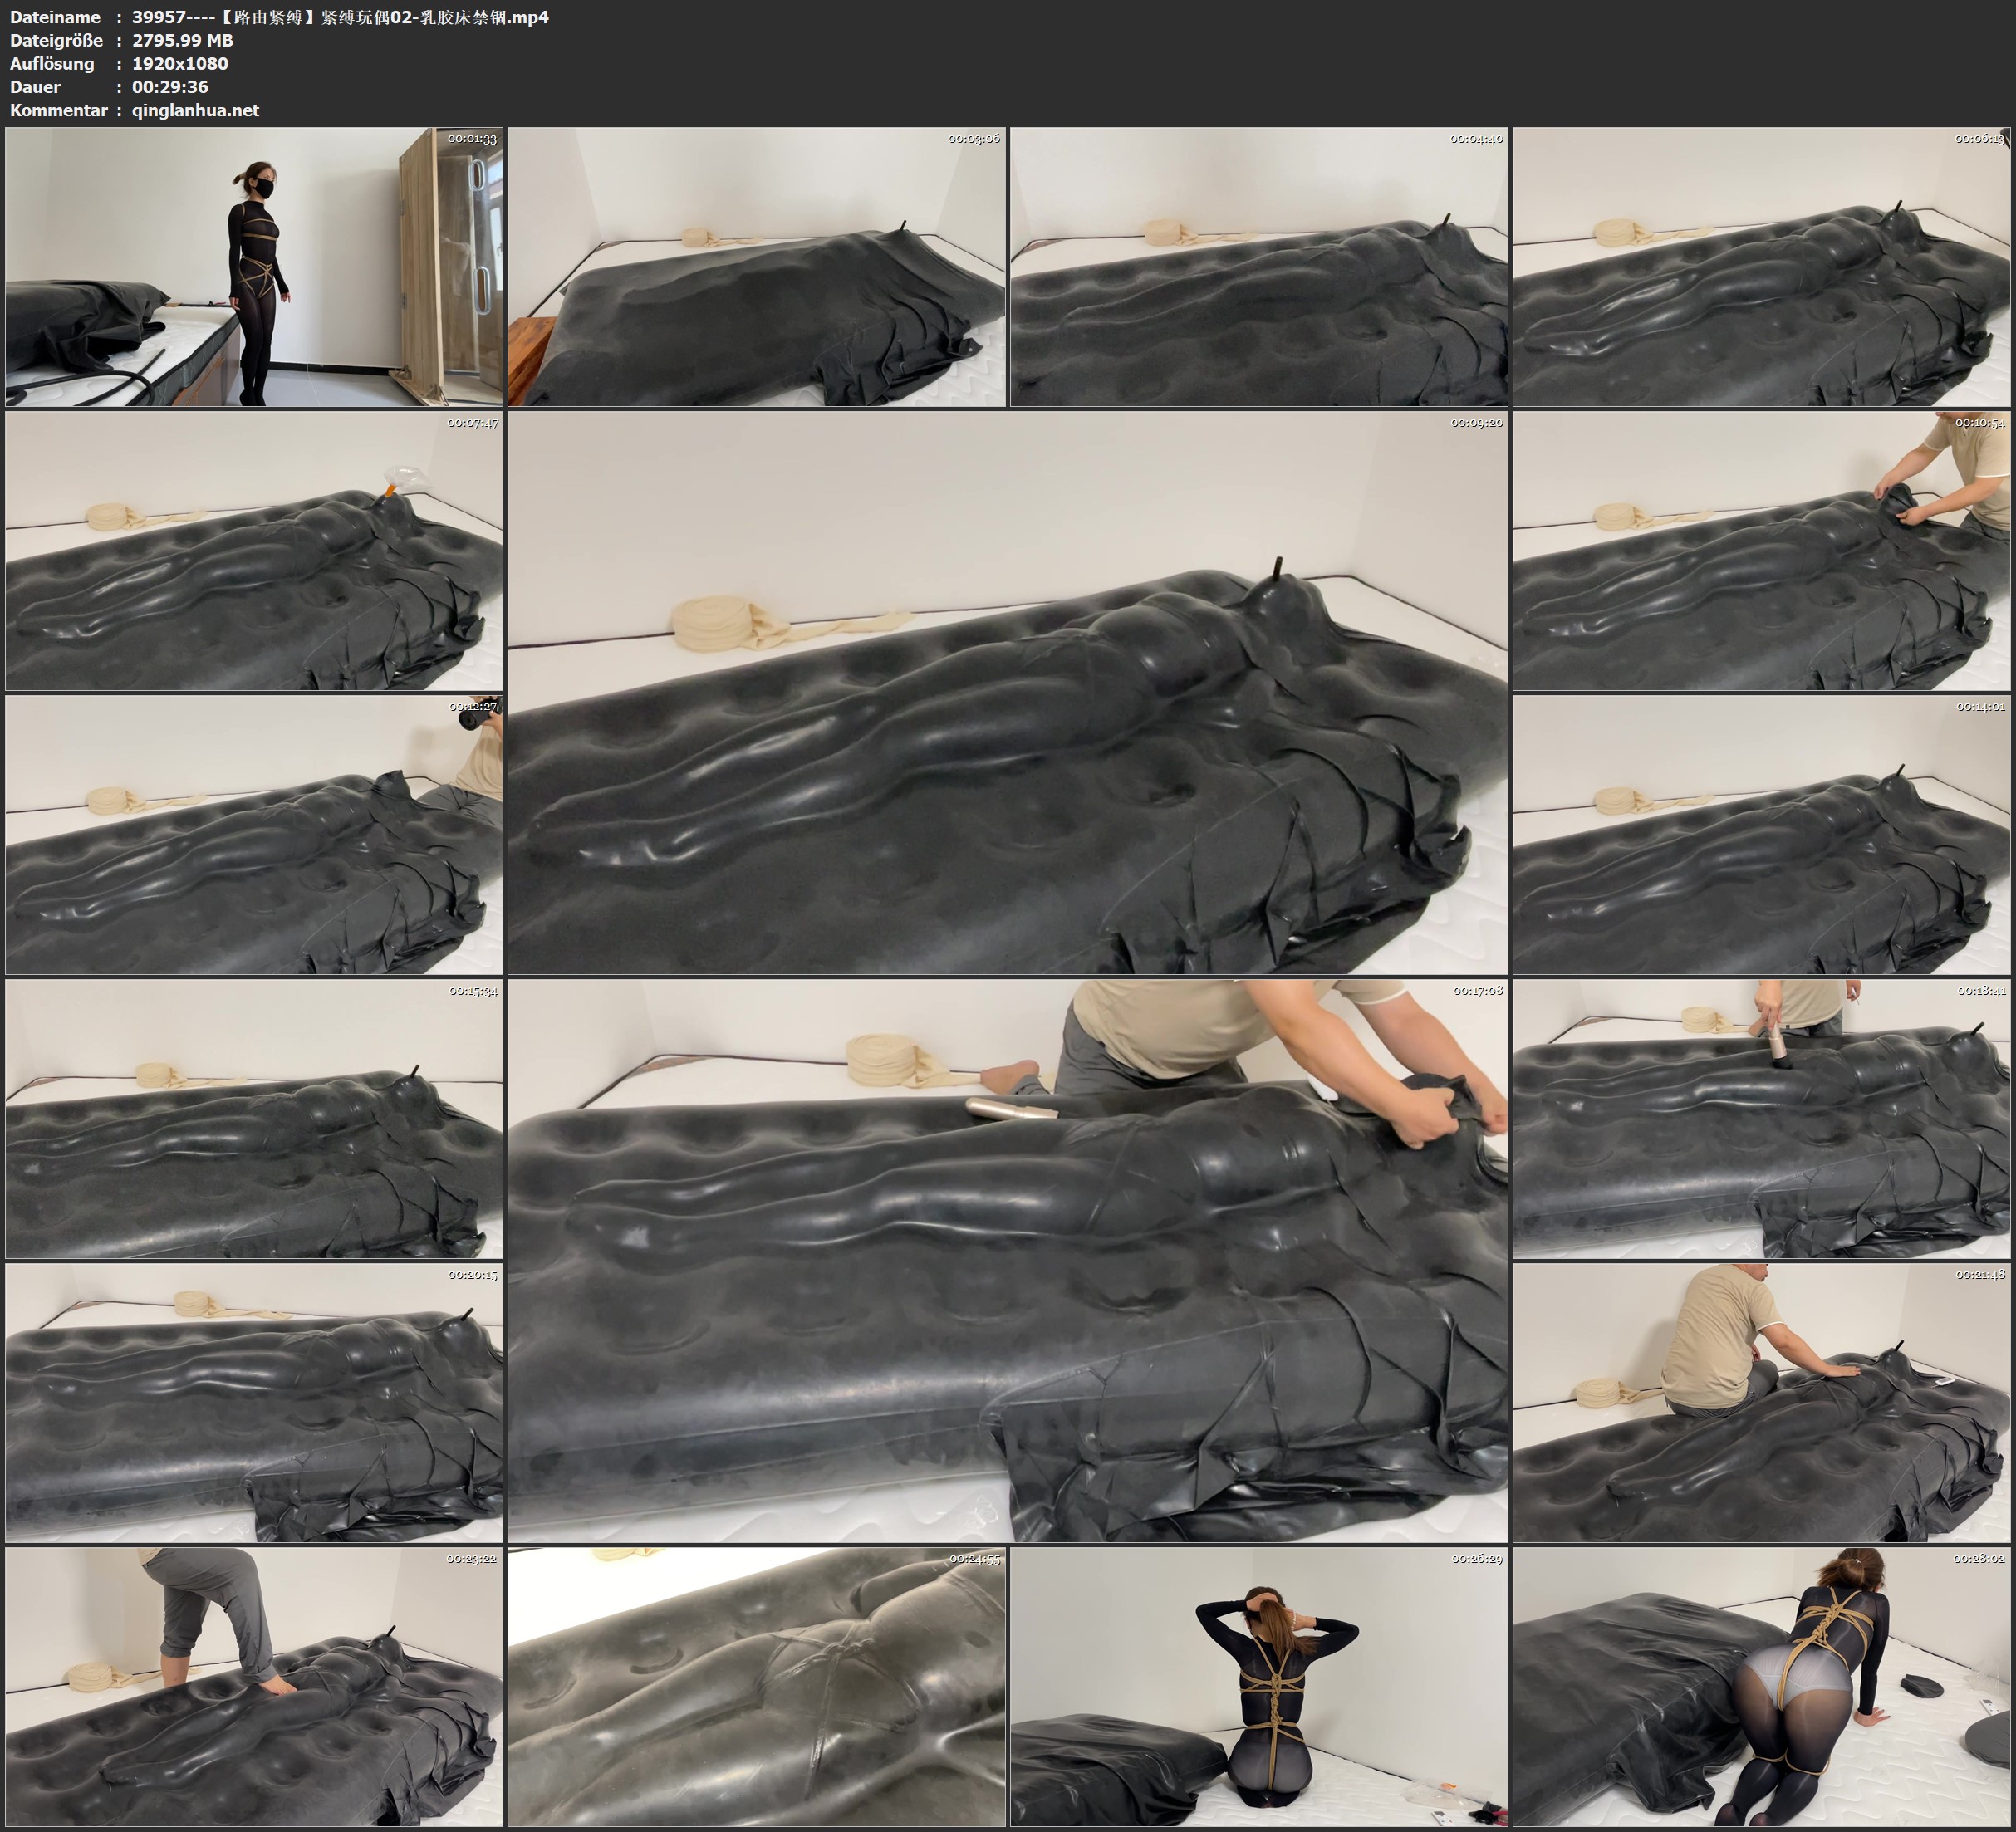Select the frame stamped 00:18:41
Screen dimensions: 2016x1832
click(x=1761, y=1119)
